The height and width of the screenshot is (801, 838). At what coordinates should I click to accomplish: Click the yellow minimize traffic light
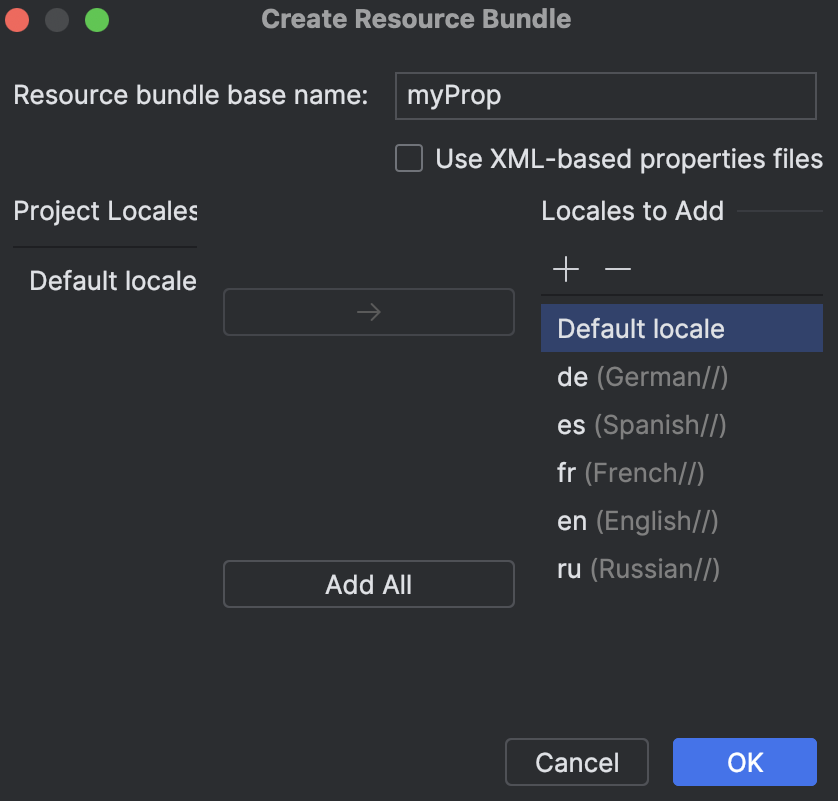click(56, 19)
